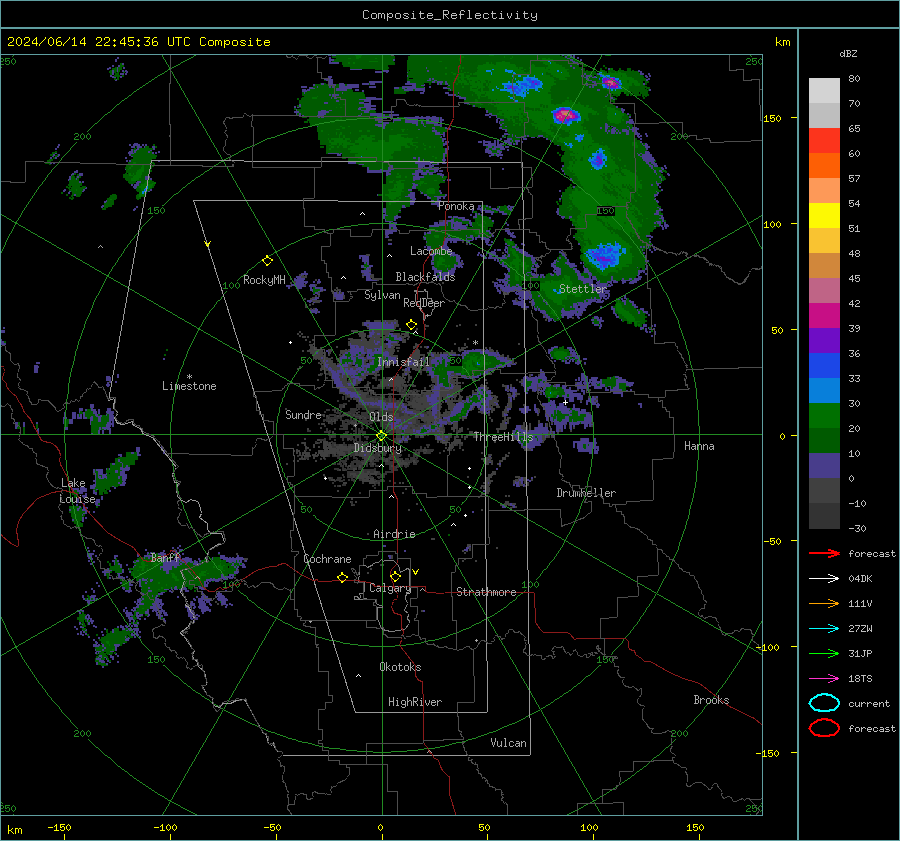Select the yellow 54–51 dBZ swatch

tap(824, 216)
